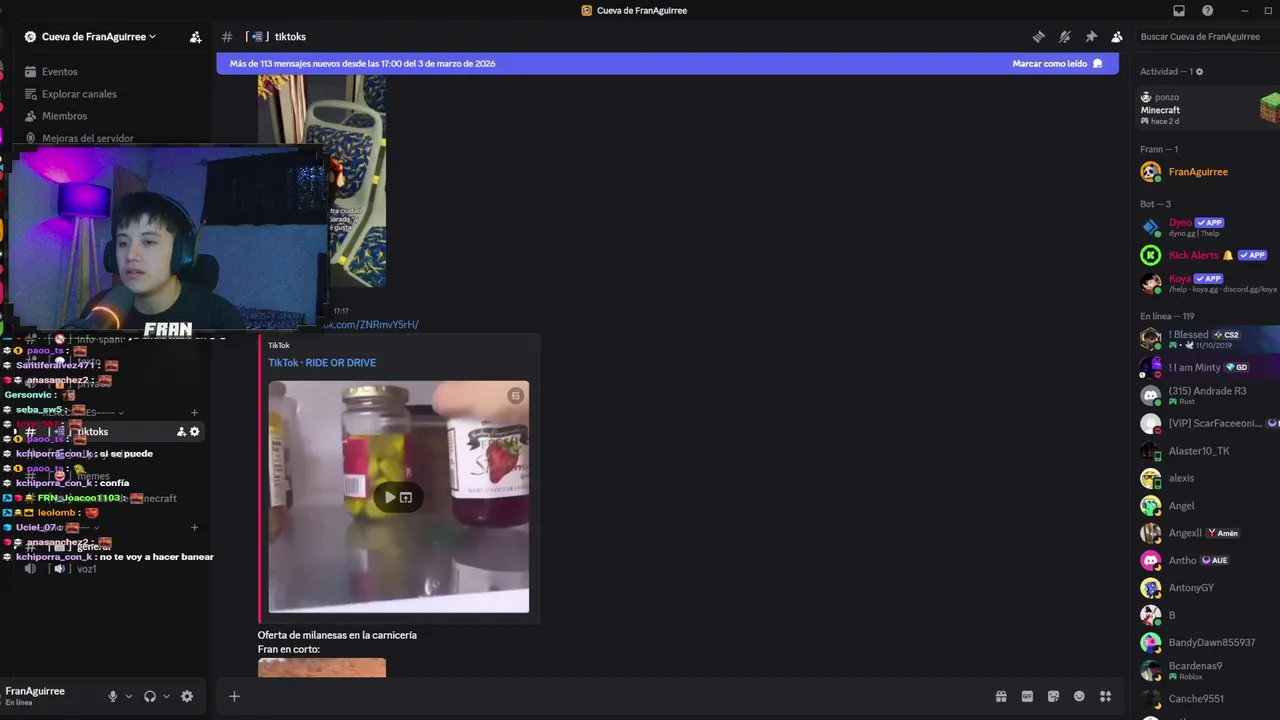Click the FranAguirree user panel name
The width and height of the screenshot is (1280, 720).
(x=35, y=691)
